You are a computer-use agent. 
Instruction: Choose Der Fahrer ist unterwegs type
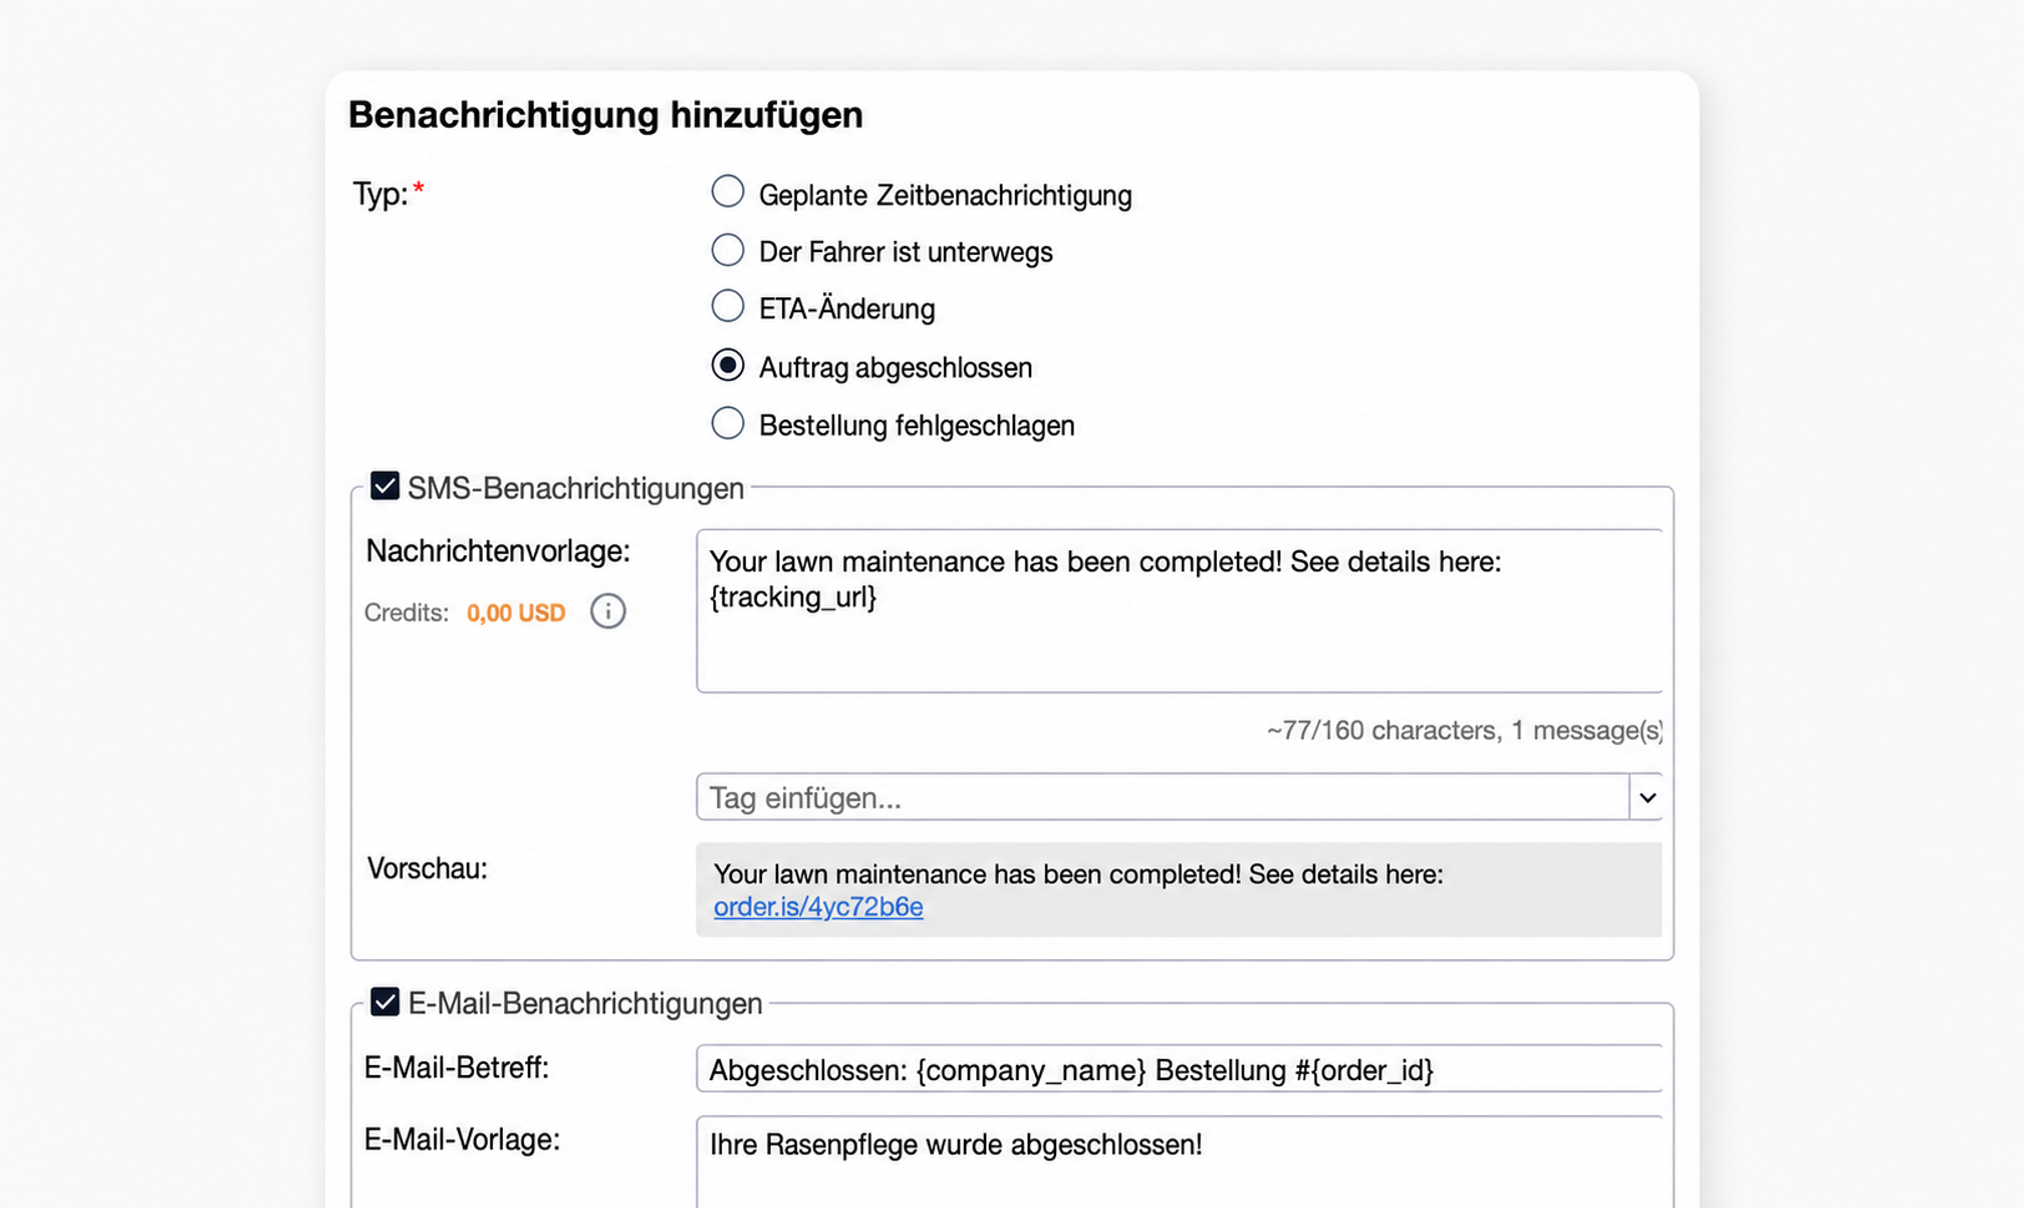[x=727, y=249]
